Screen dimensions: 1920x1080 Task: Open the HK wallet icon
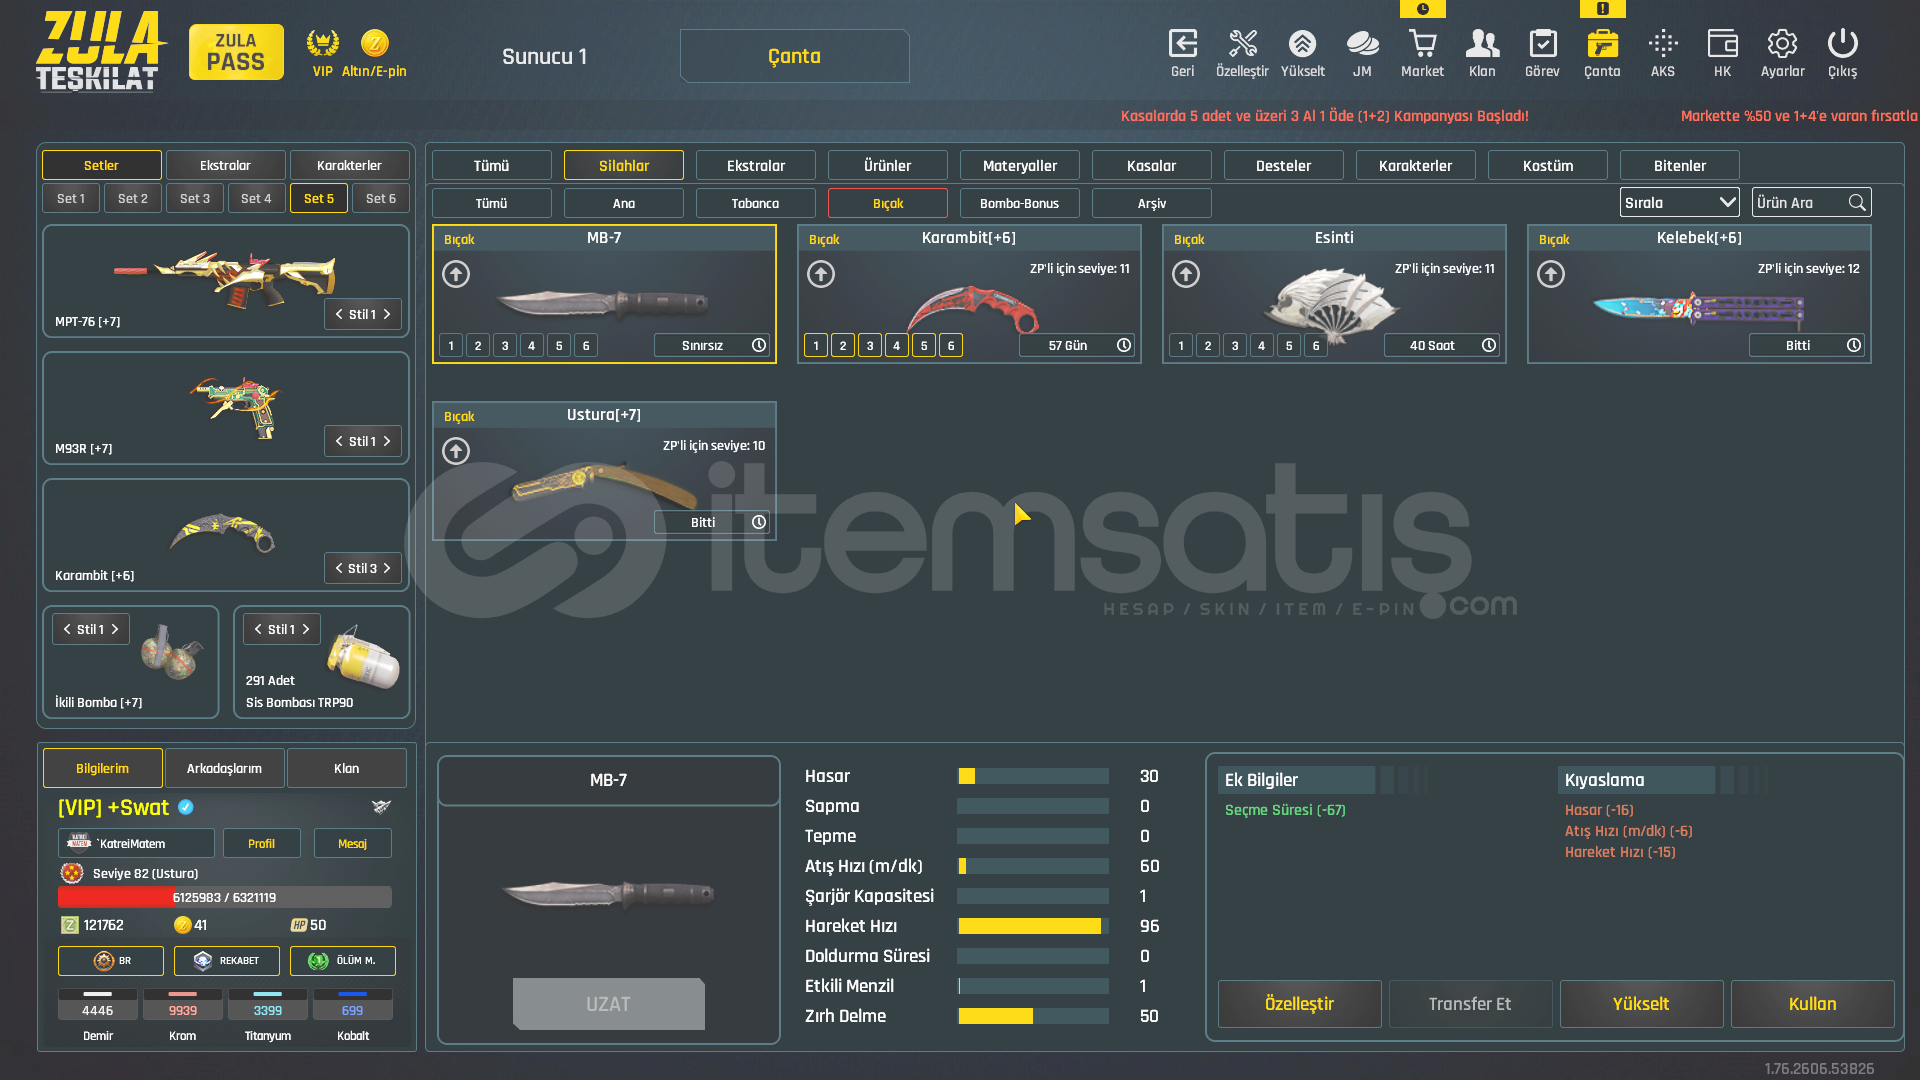[x=1722, y=43]
